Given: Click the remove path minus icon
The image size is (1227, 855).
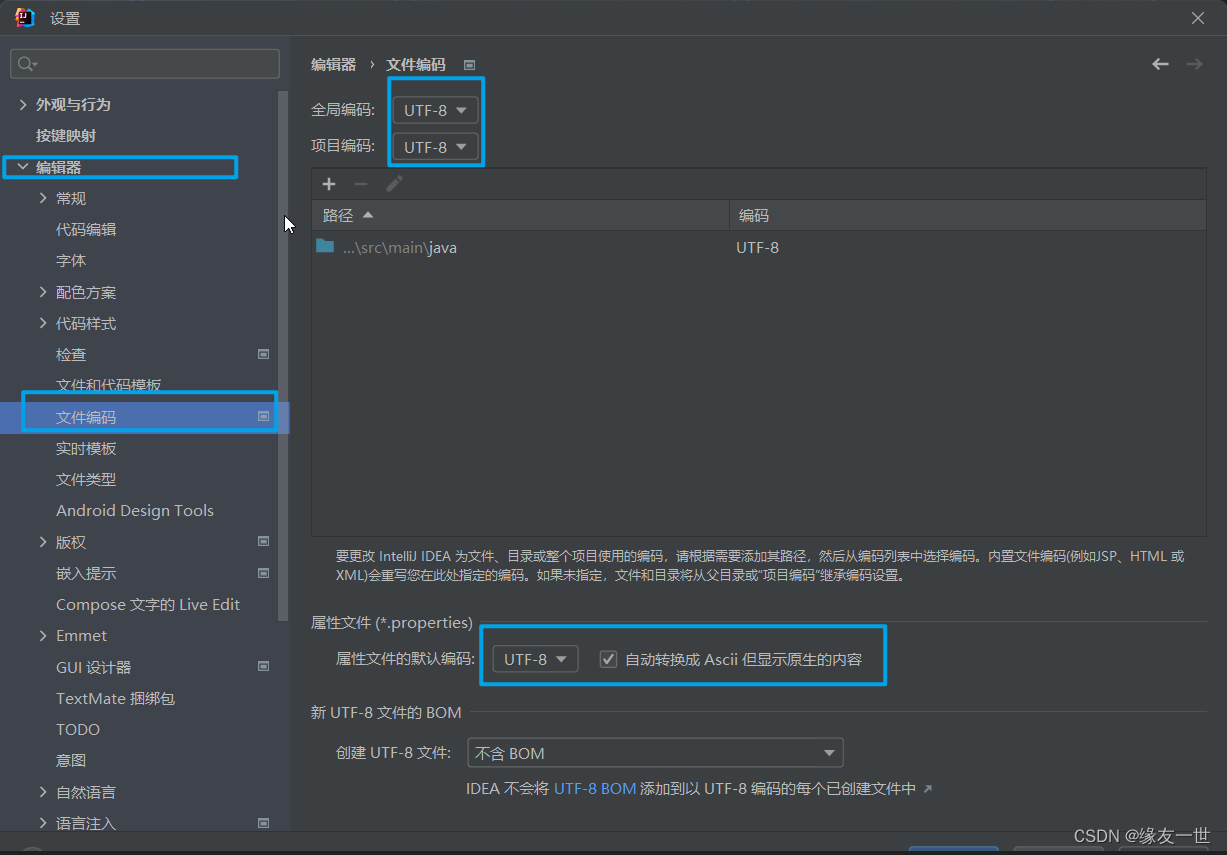Looking at the screenshot, I should (x=361, y=184).
